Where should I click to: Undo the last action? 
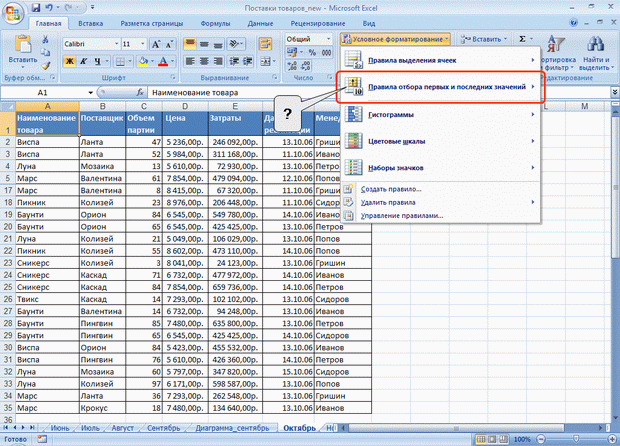tap(49, 8)
